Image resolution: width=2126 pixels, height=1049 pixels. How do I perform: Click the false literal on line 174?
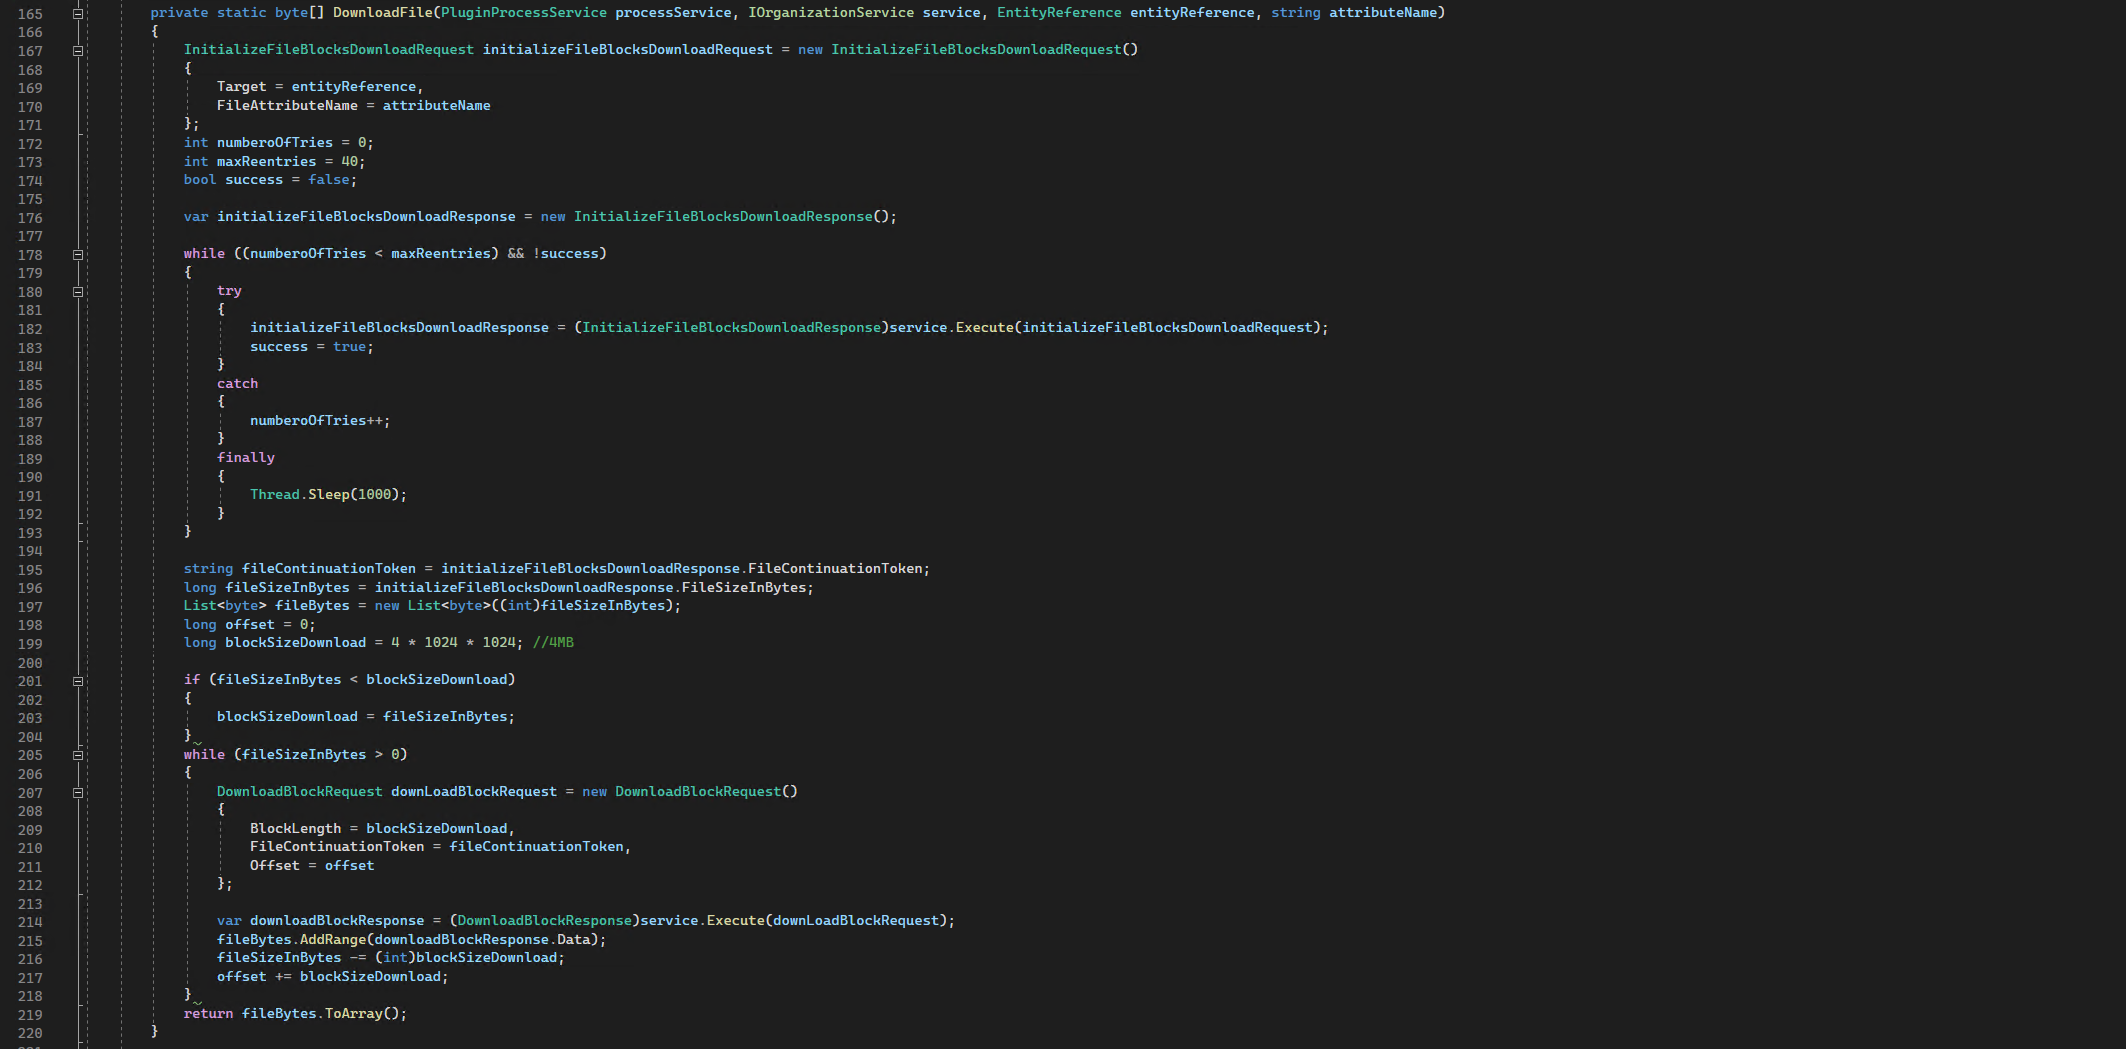(329, 179)
